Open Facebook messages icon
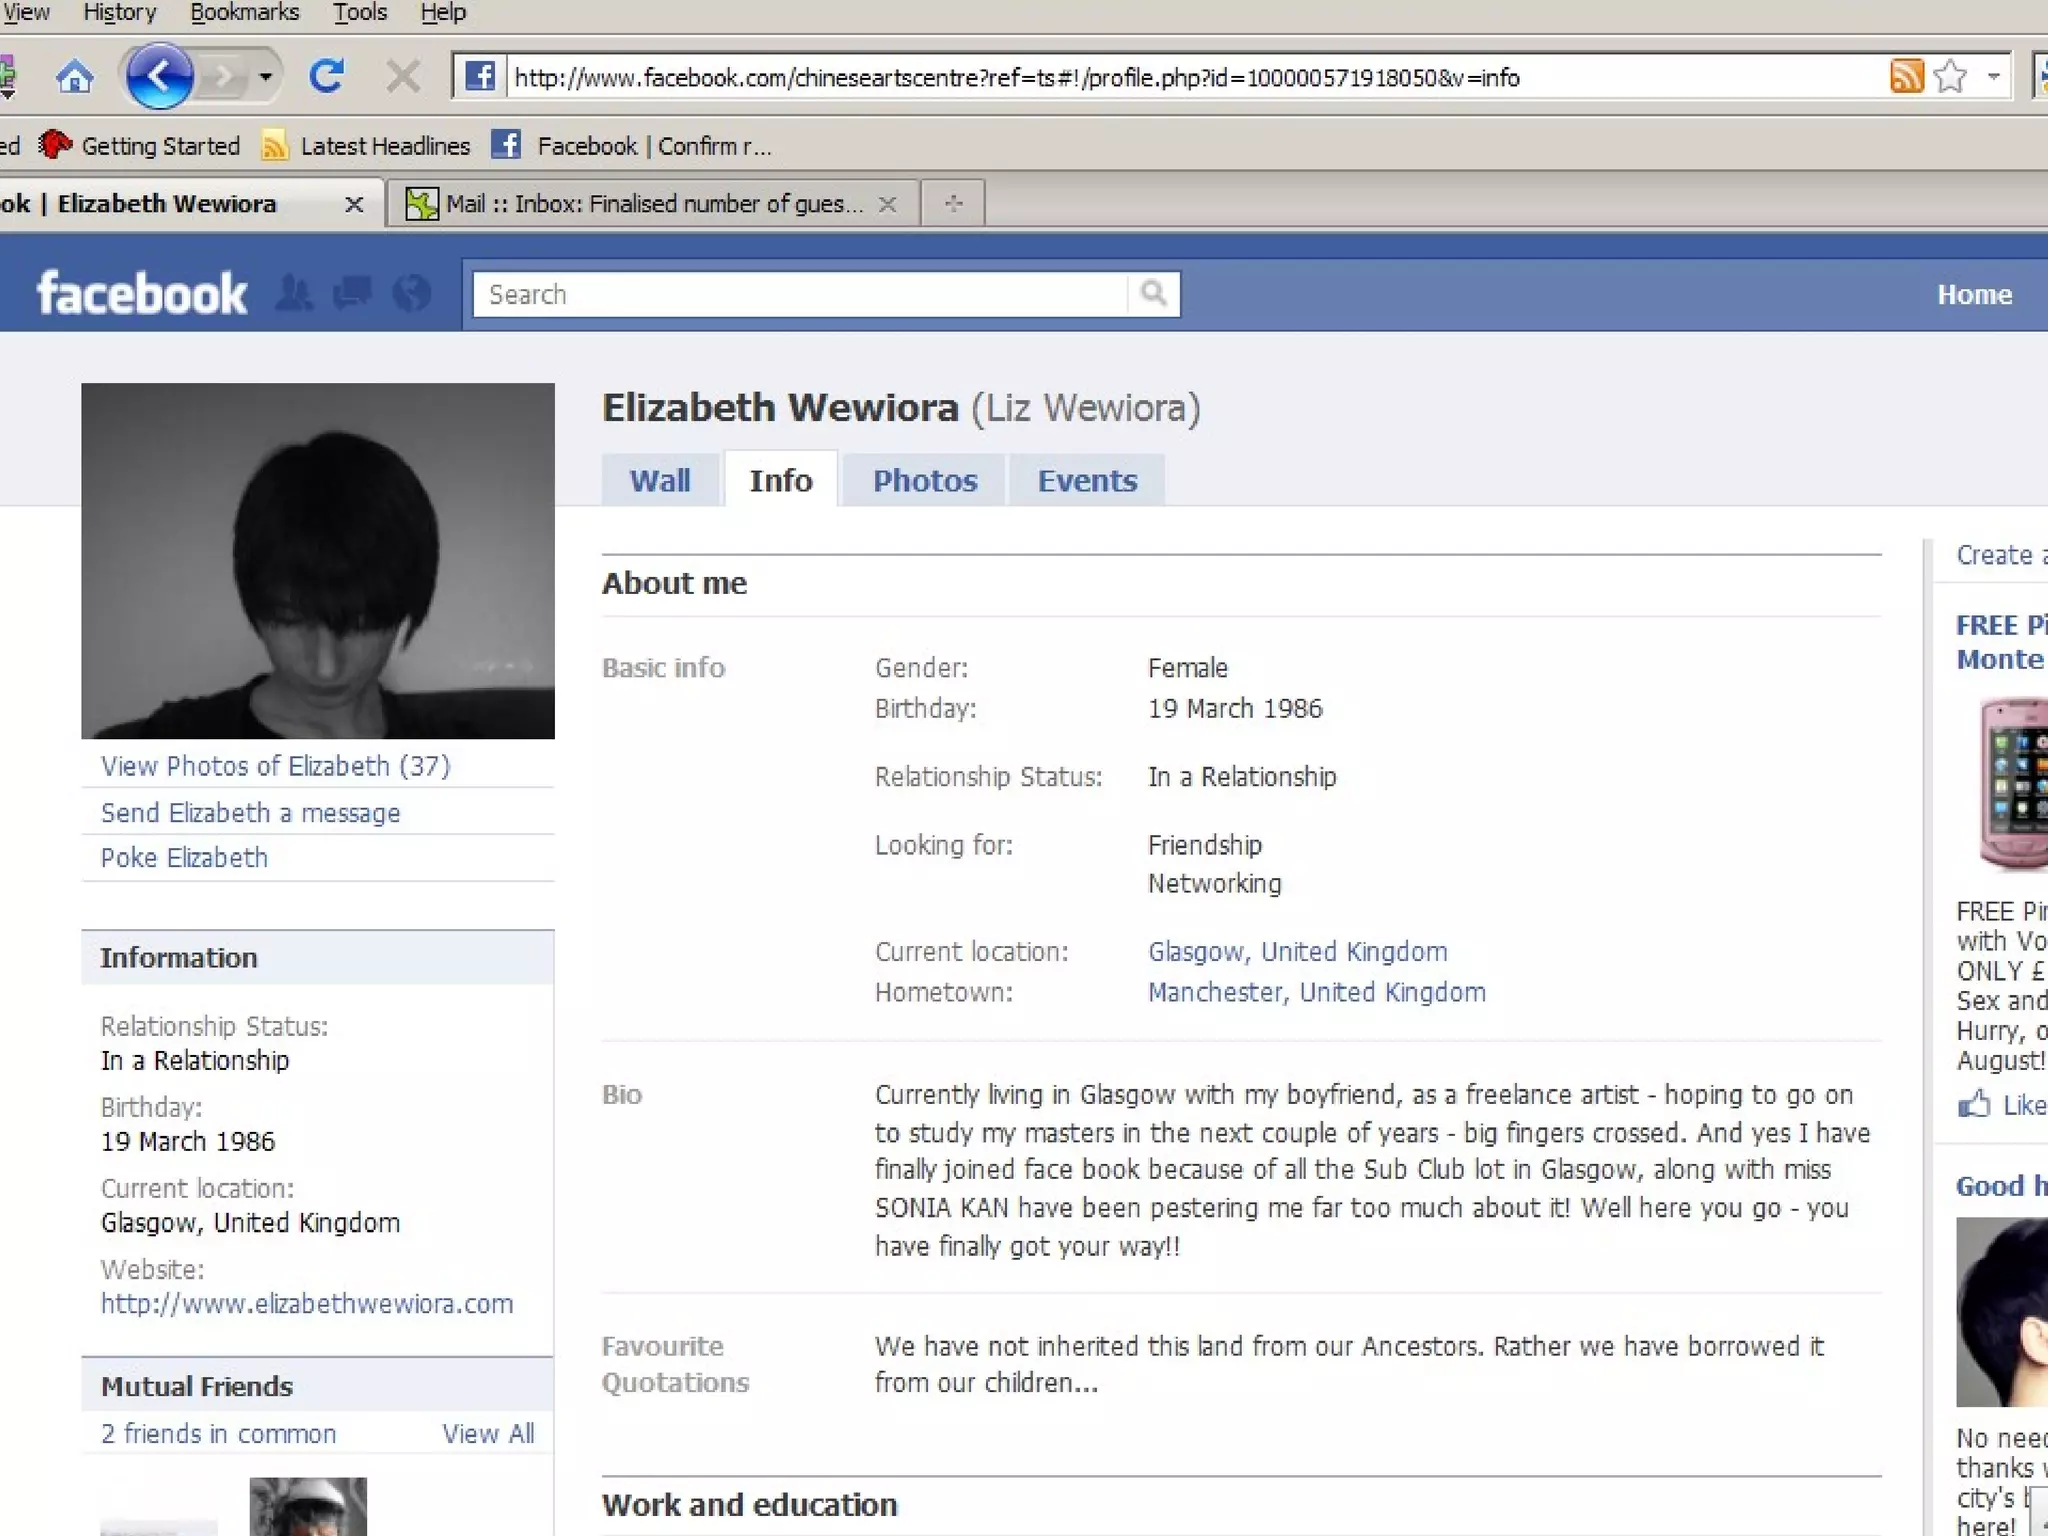Image resolution: width=2048 pixels, height=1536 pixels. pyautogui.click(x=352, y=293)
